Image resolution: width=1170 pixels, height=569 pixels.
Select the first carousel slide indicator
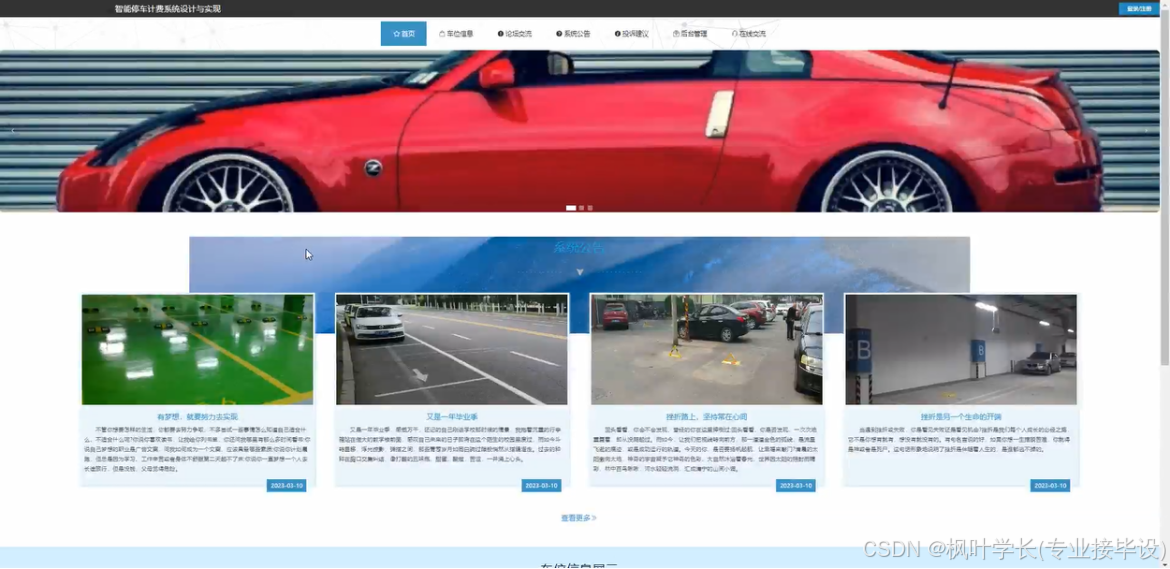pos(572,208)
